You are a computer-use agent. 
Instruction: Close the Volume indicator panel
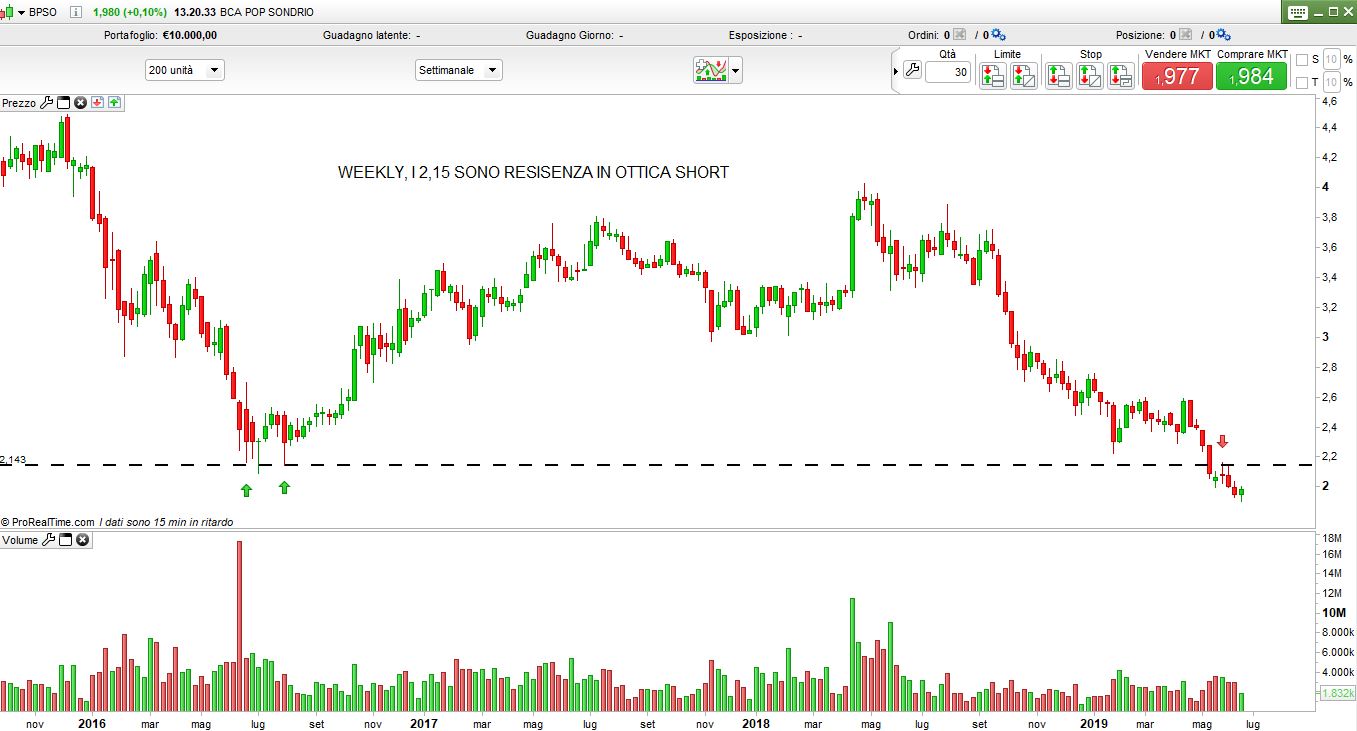tap(83, 540)
